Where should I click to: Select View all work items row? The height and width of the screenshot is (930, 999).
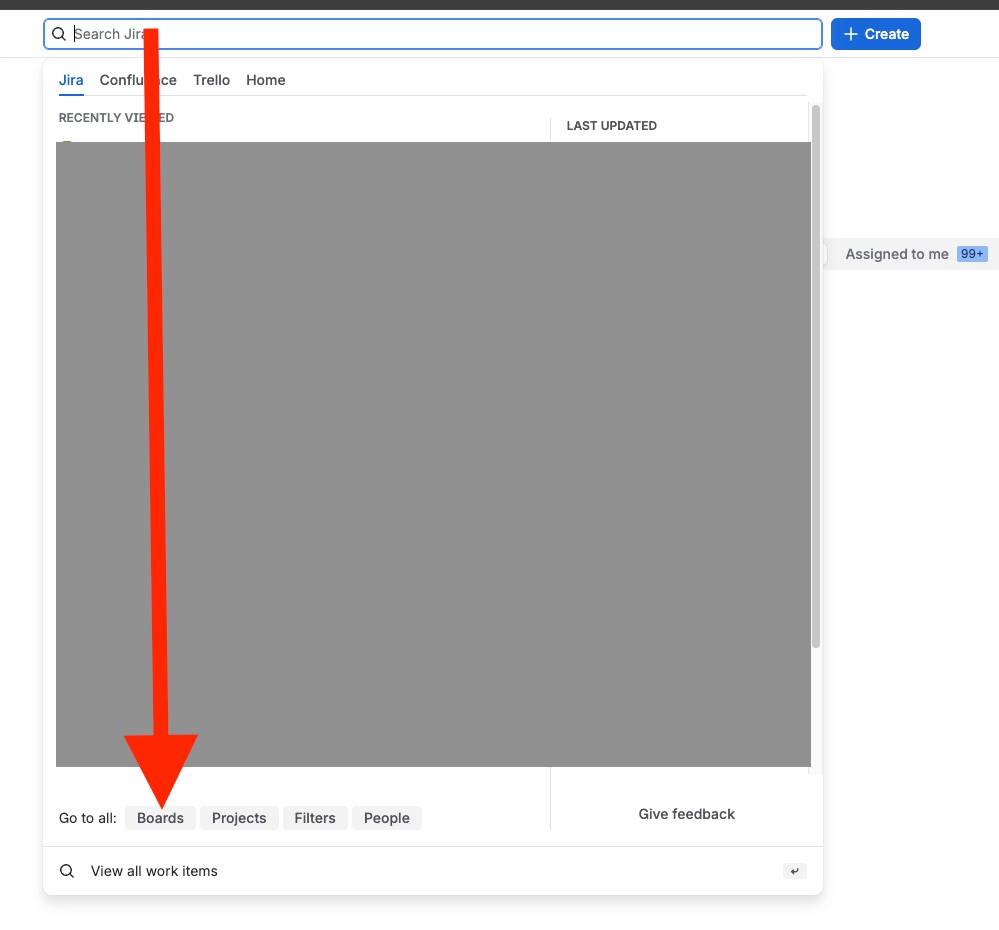click(433, 871)
